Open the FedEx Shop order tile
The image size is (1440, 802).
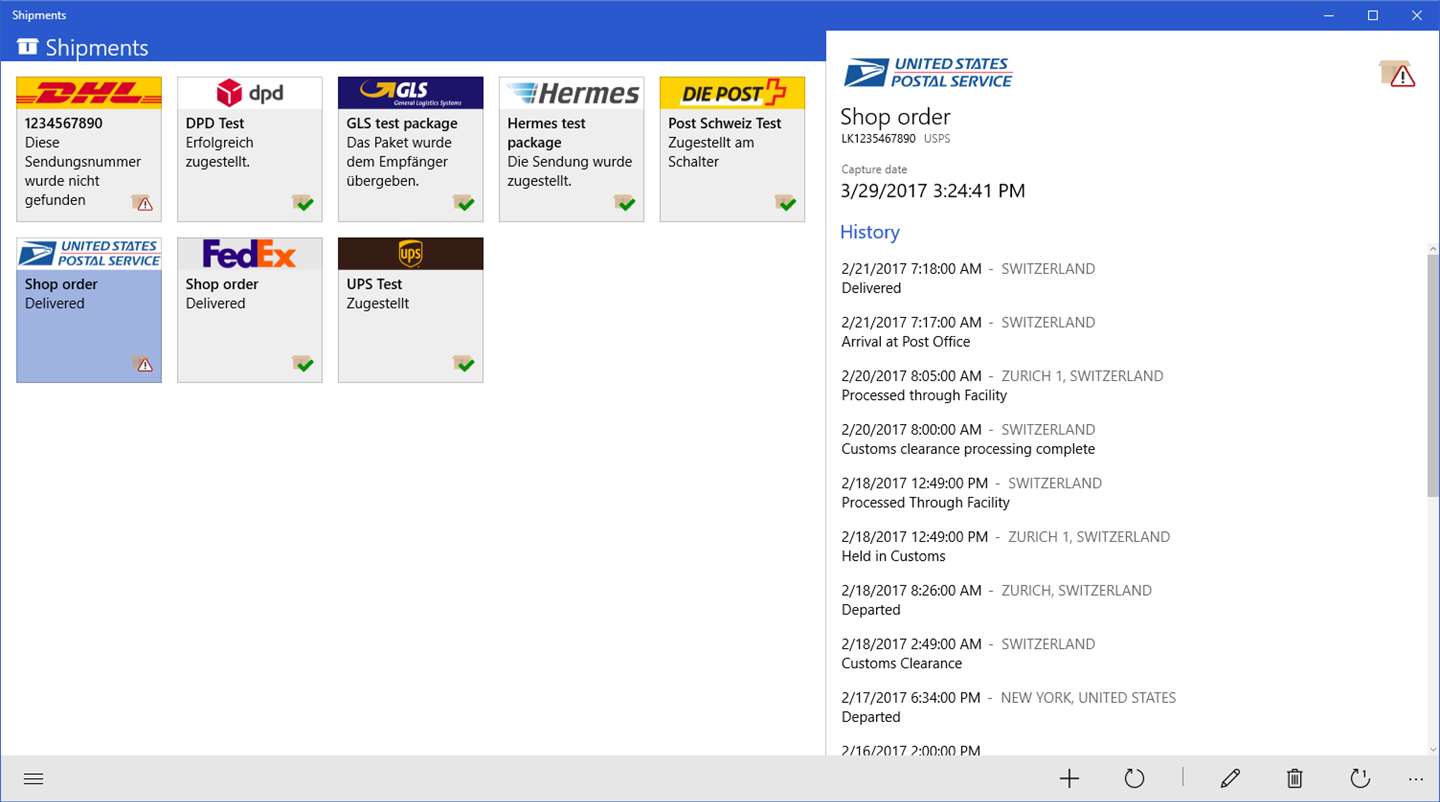click(250, 310)
